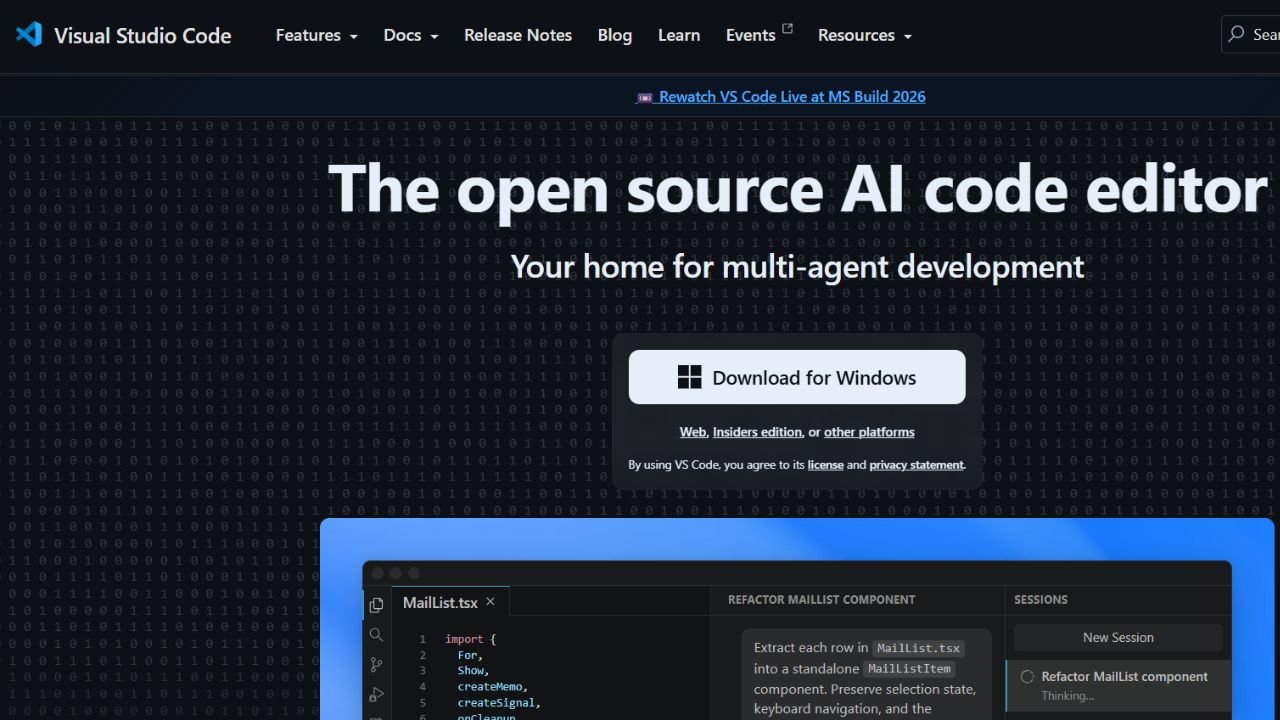The height and width of the screenshot is (720, 1280).
Task: Click the 'createSignal,' code line
Action: click(x=499, y=703)
